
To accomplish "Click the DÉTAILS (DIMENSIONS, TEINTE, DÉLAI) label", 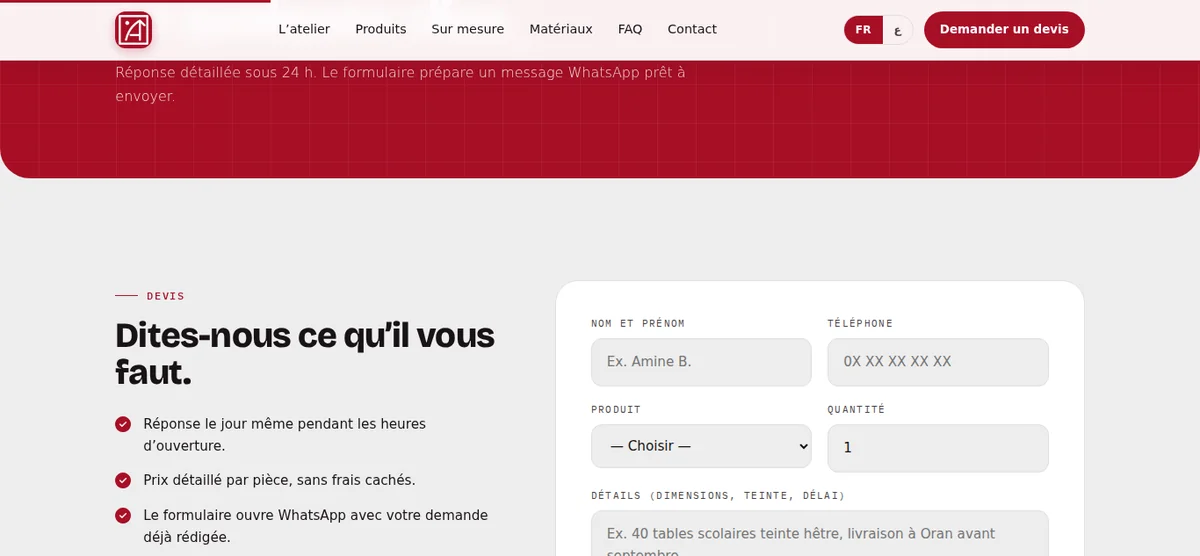I will (x=718, y=496).
